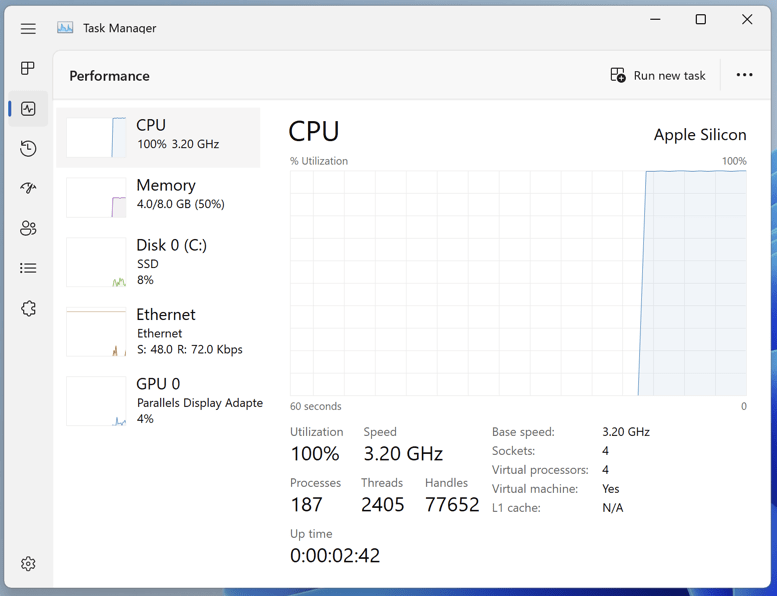
Task: Click the CPU mini graph thumbnail
Action: pyautogui.click(x=96, y=137)
